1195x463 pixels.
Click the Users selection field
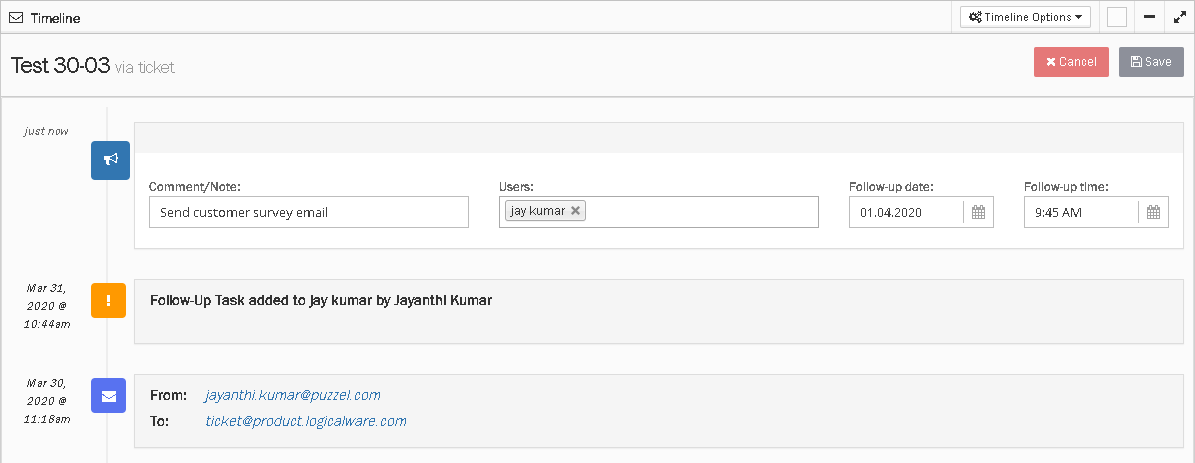pos(700,212)
